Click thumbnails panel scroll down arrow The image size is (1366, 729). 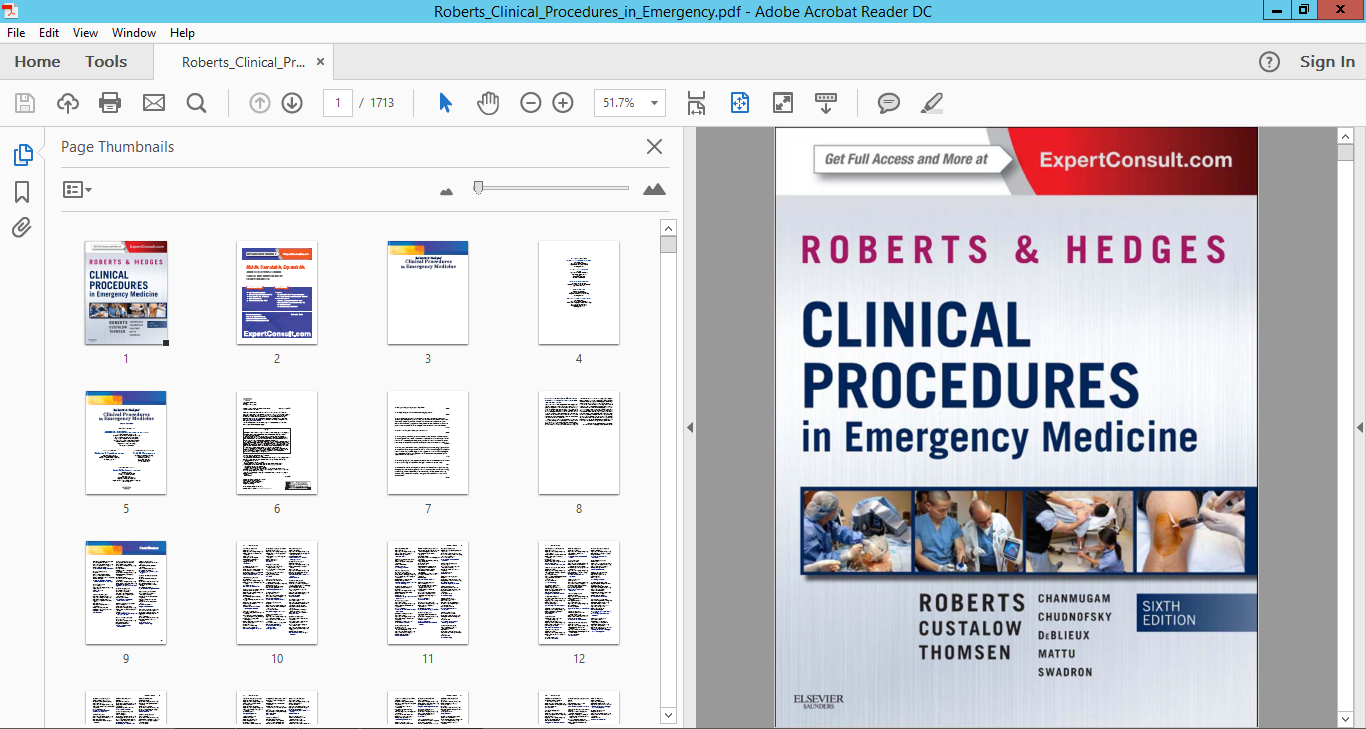669,714
